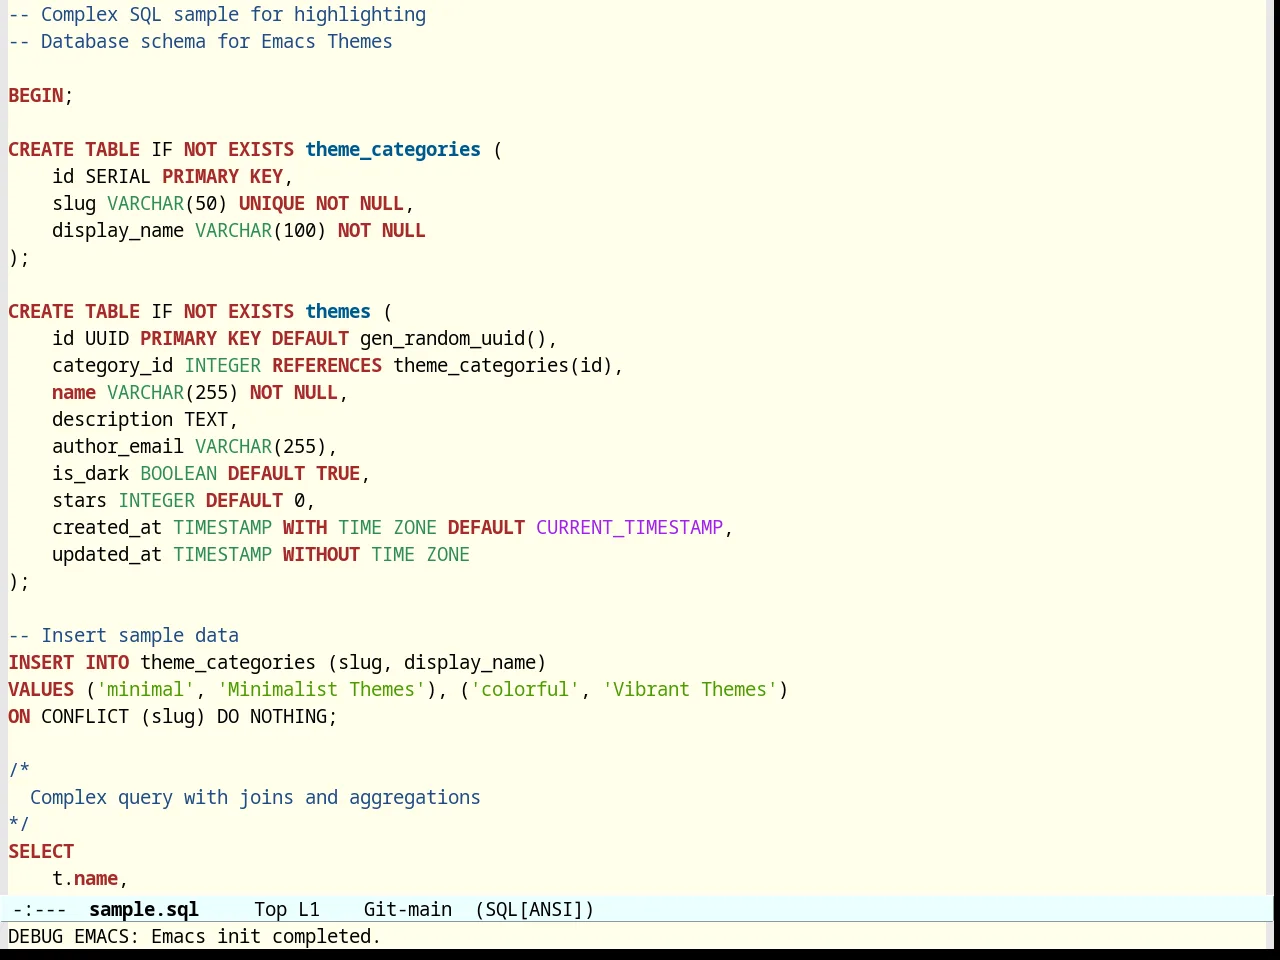Click the UUID type in themes id line
The height and width of the screenshot is (960, 1280).
click(x=107, y=338)
